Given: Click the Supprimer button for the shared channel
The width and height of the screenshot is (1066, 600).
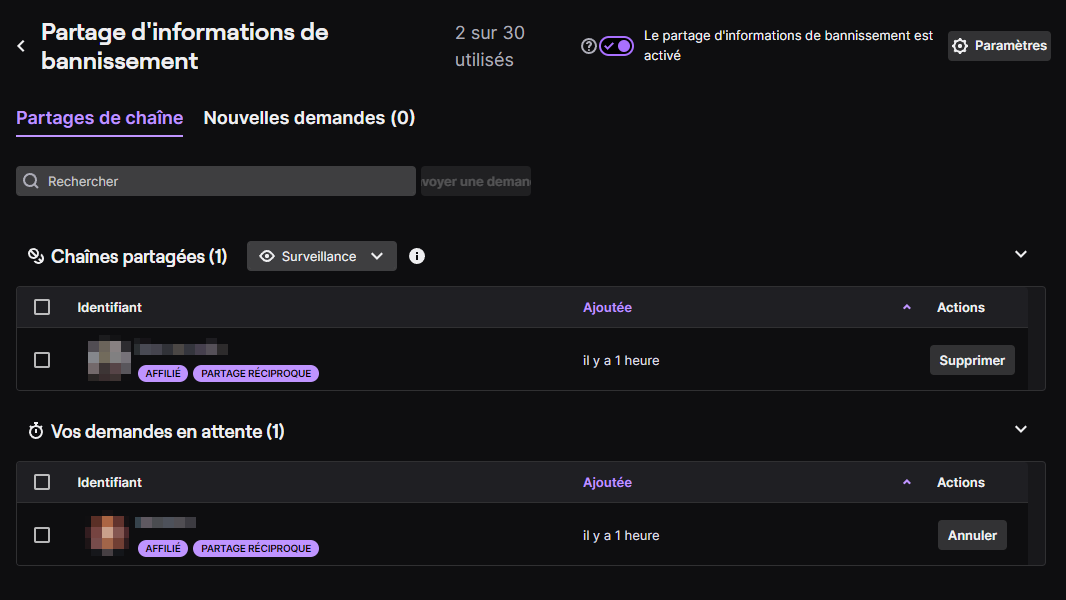Looking at the screenshot, I should point(972,360).
